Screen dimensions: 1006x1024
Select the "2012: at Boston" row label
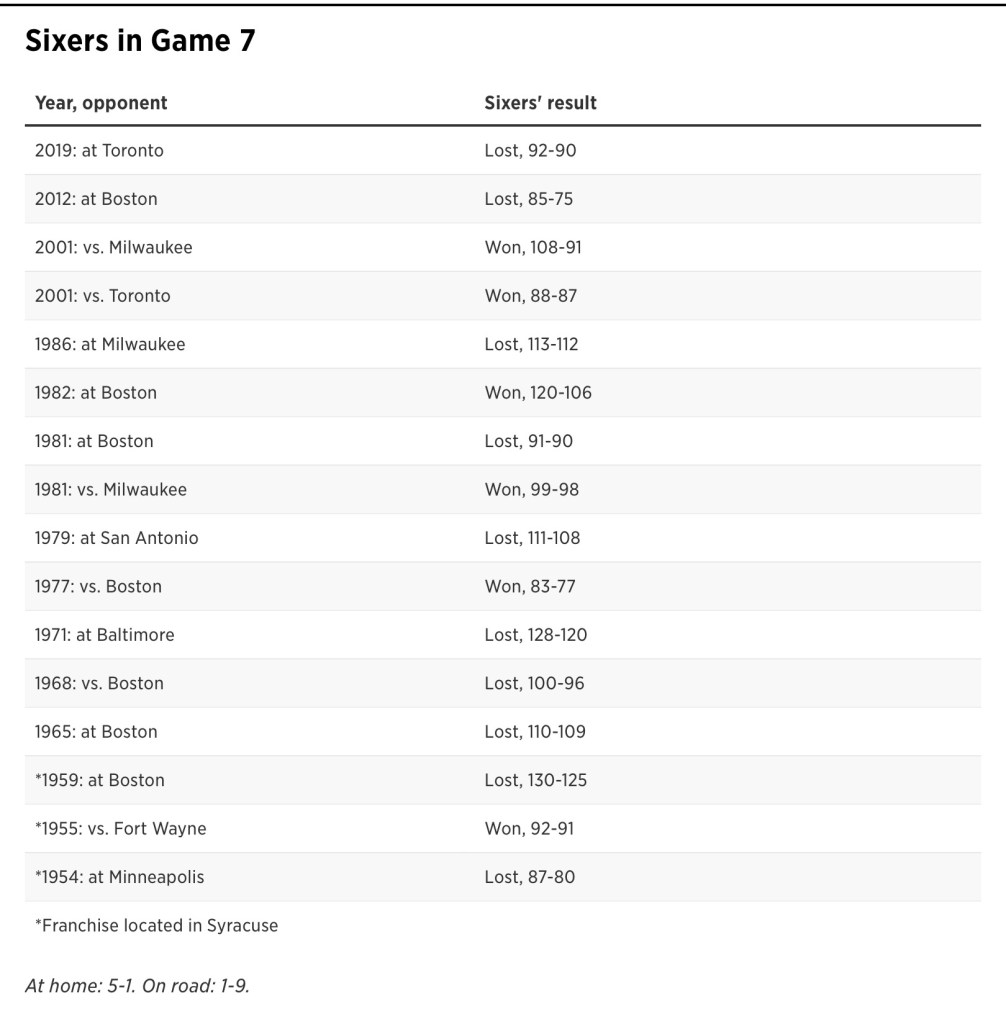pyautogui.click(x=96, y=199)
